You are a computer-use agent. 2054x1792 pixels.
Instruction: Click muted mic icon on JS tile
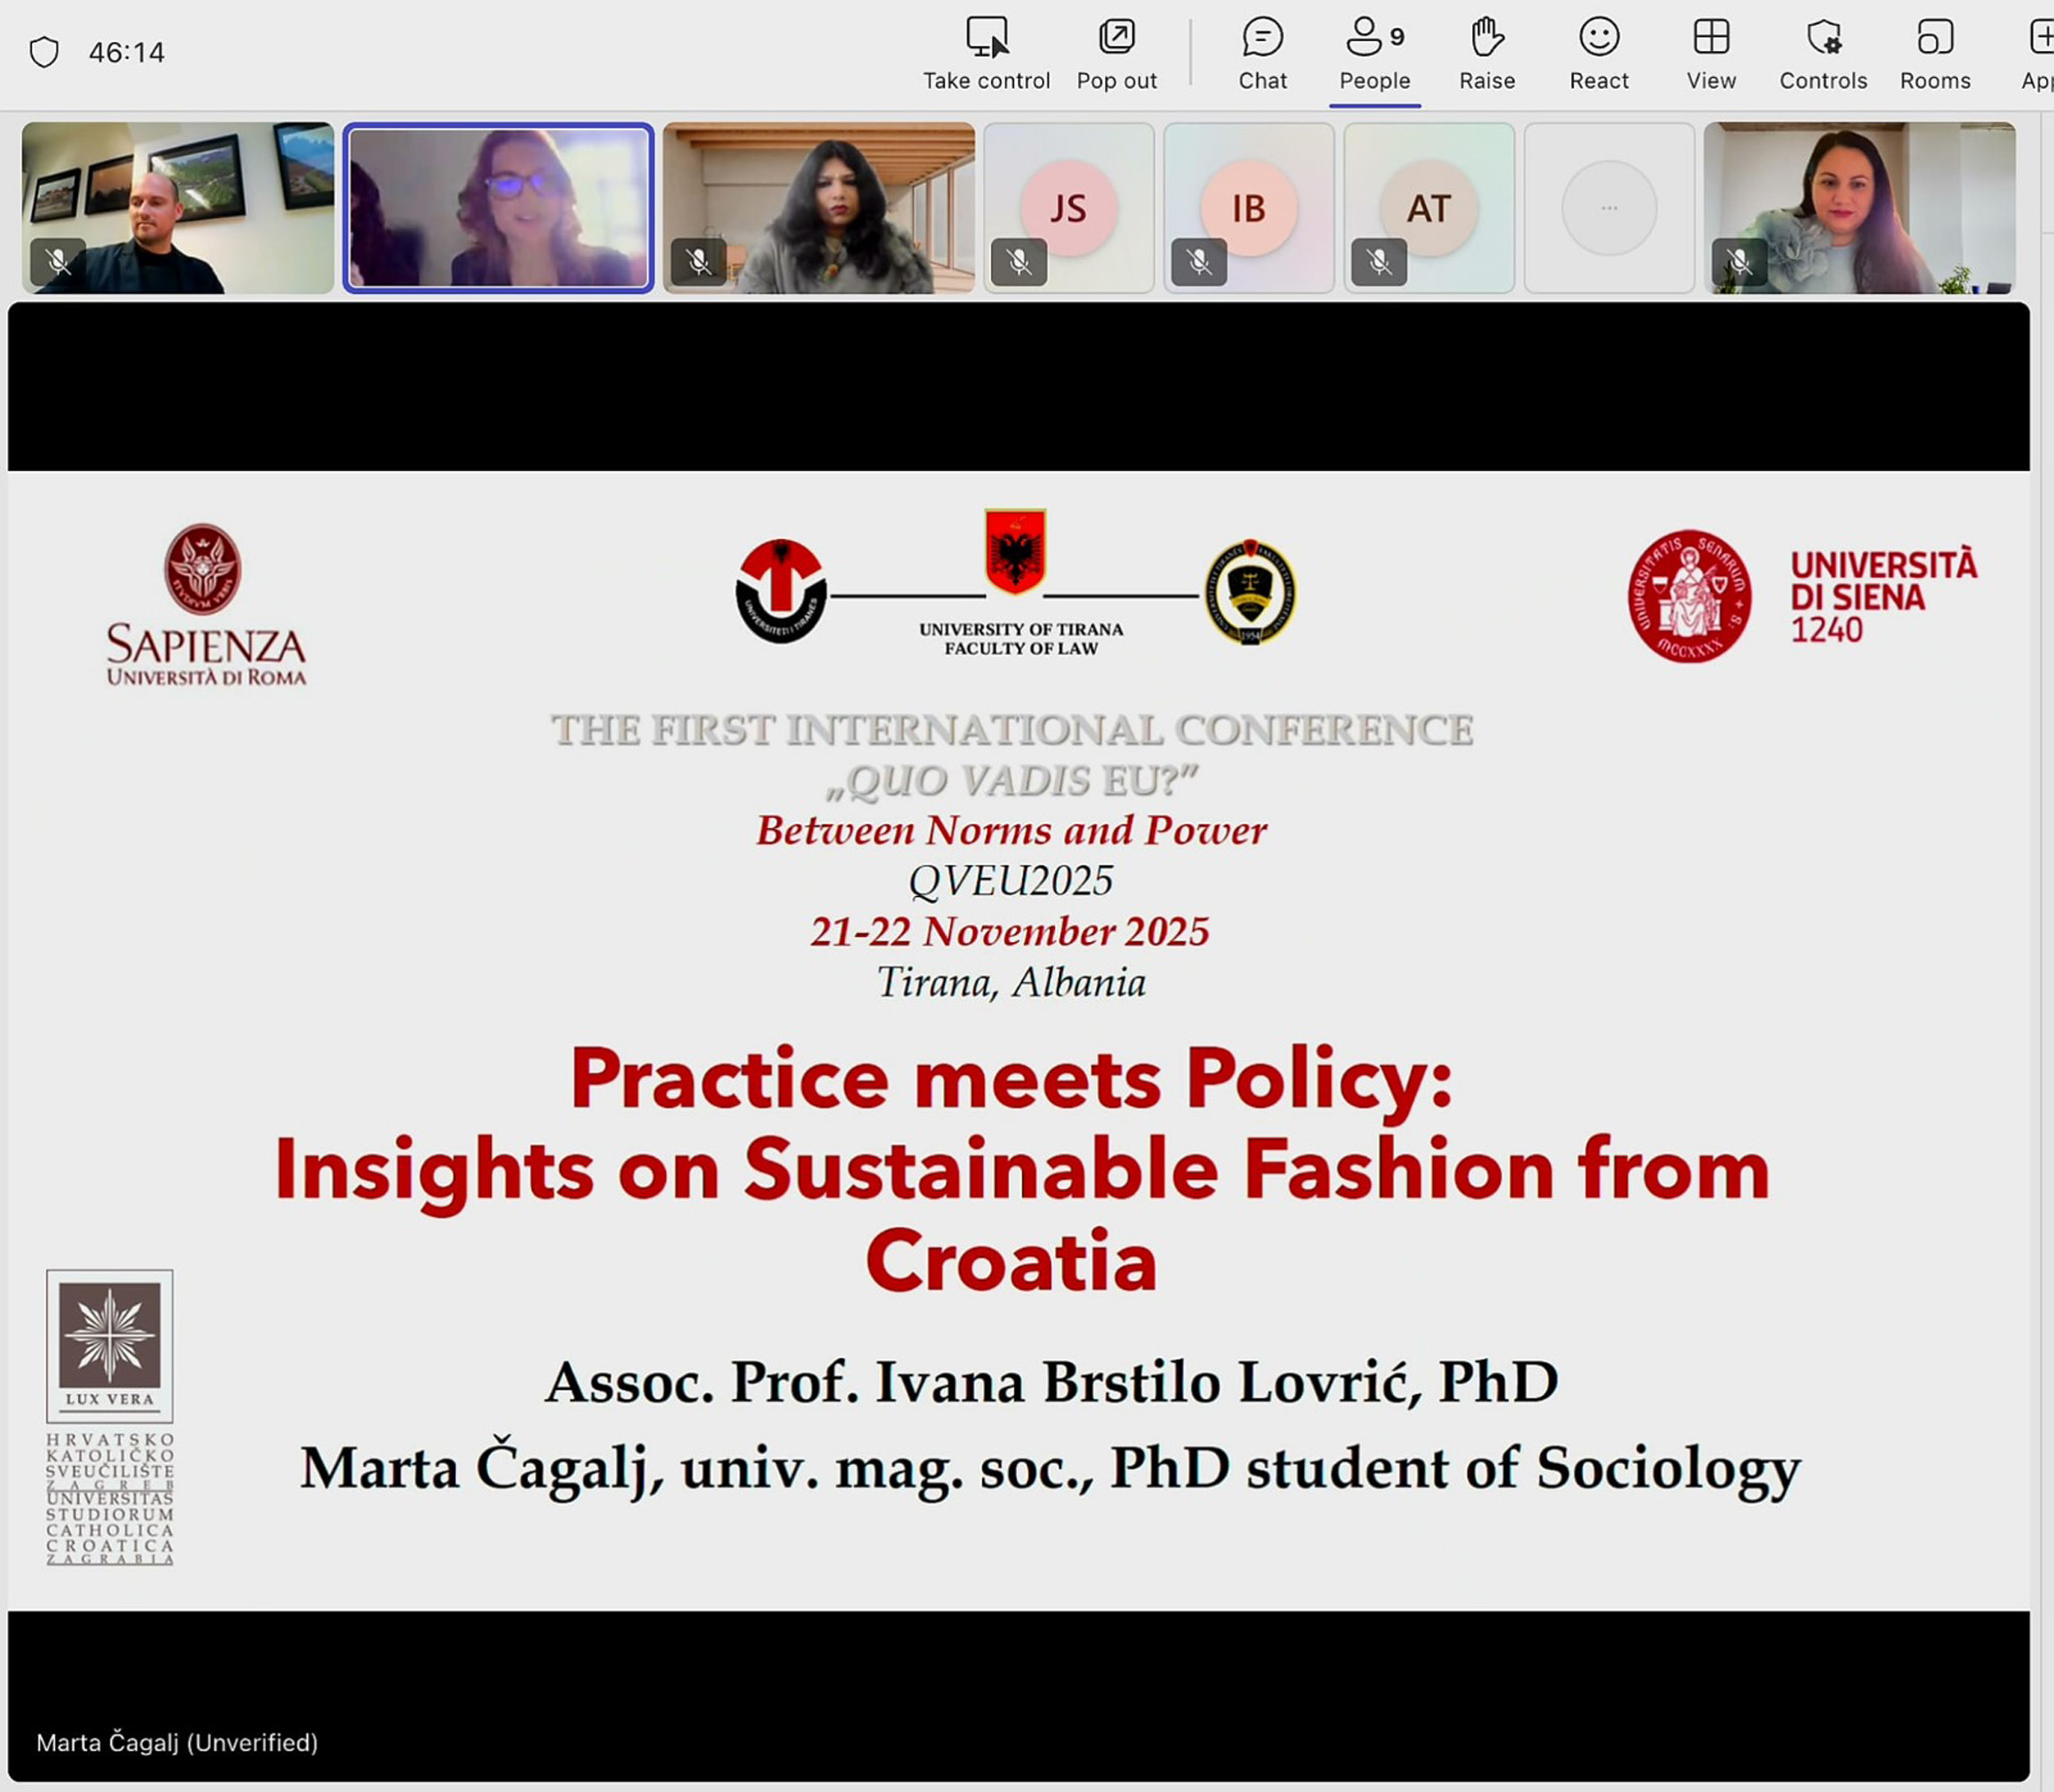tap(1019, 262)
